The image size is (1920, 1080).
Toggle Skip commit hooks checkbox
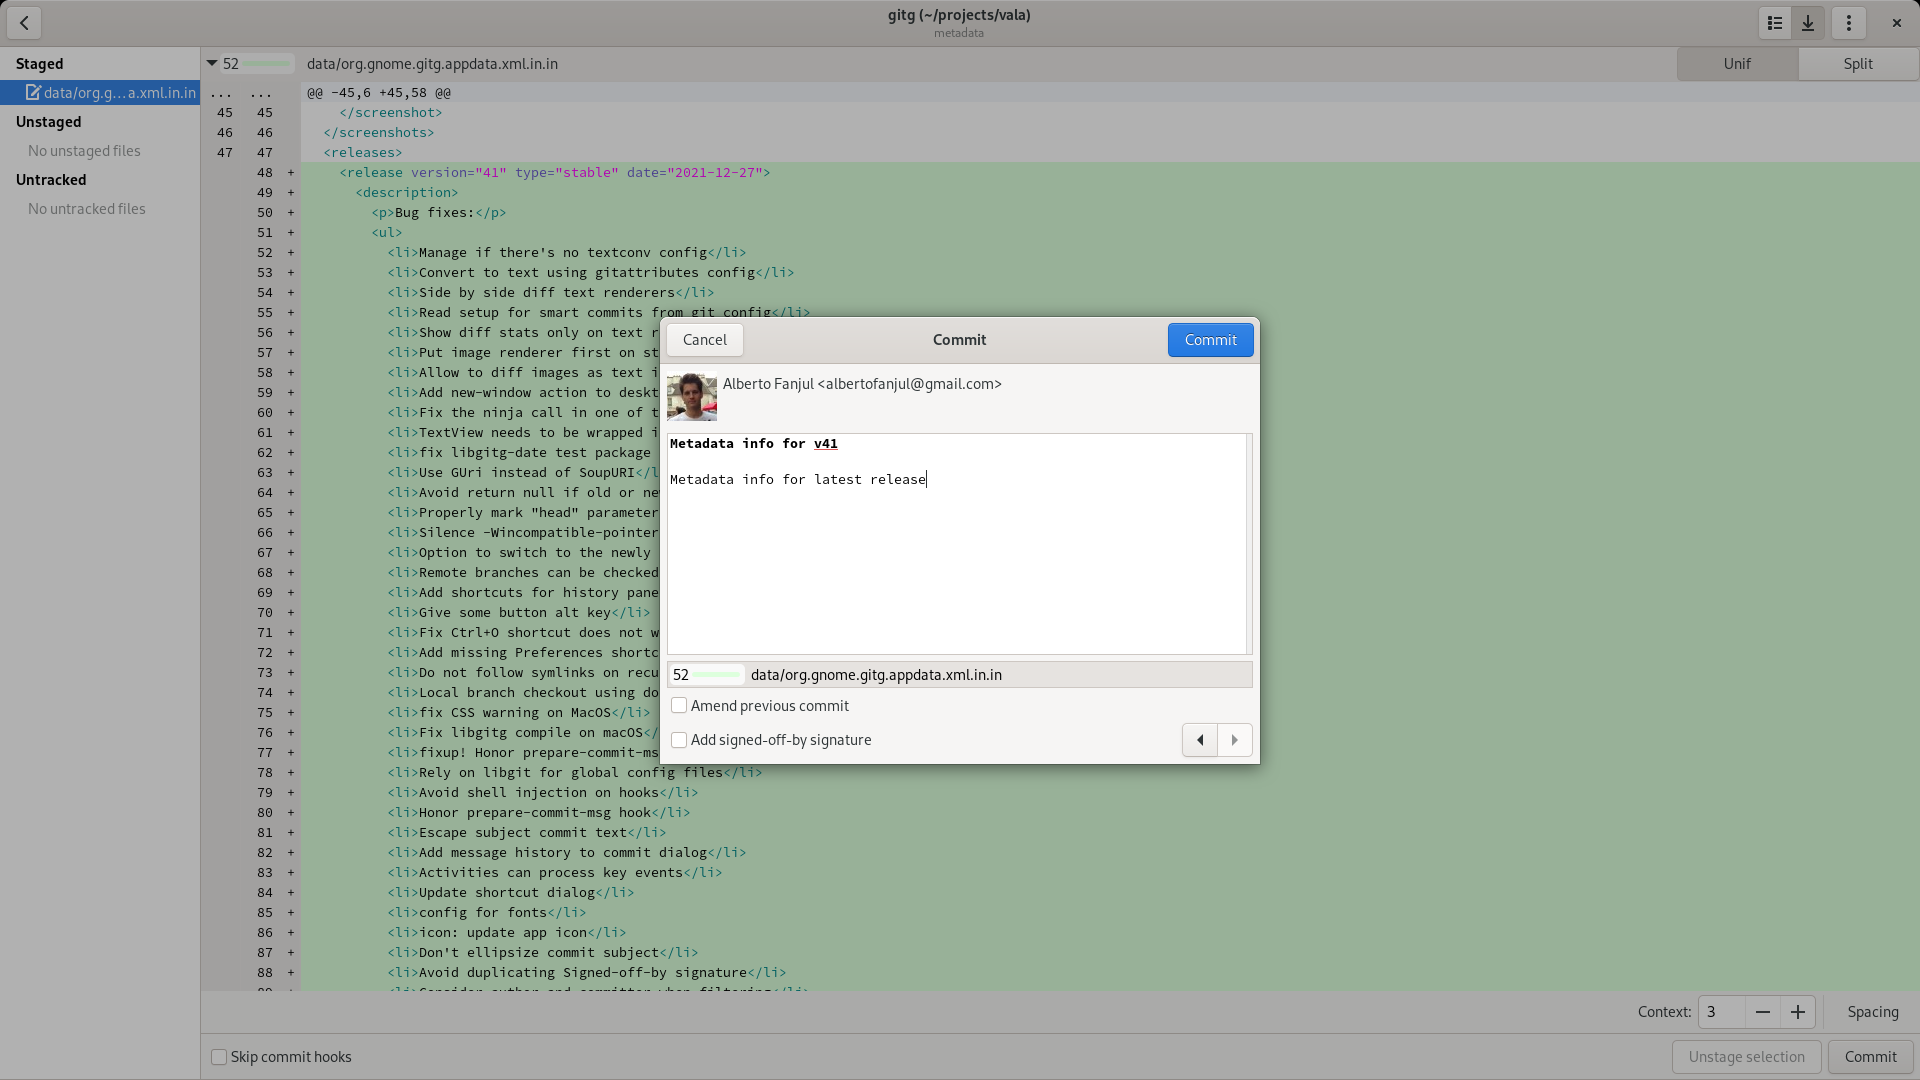pos(219,1057)
